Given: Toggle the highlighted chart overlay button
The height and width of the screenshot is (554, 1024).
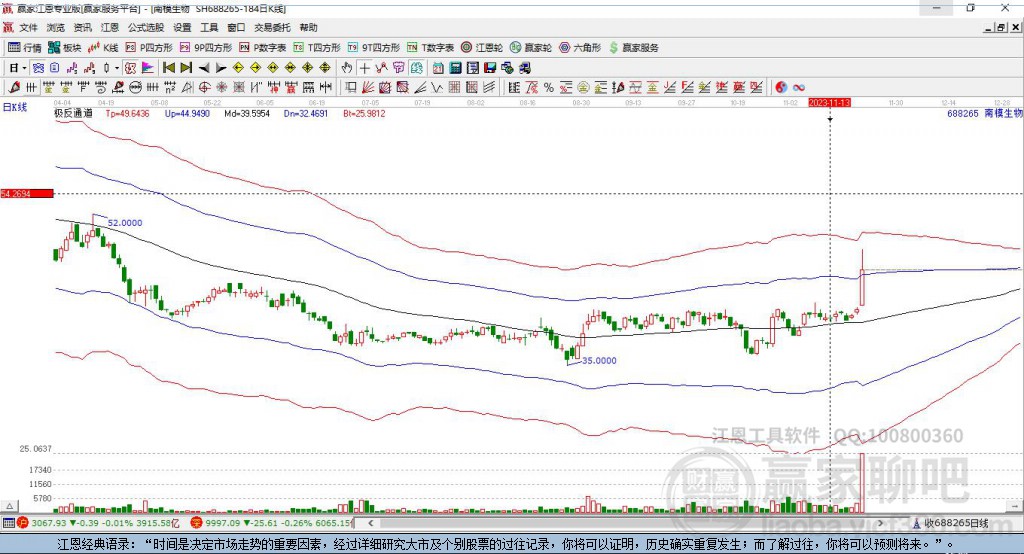Looking at the screenshot, I should click(x=38, y=68).
